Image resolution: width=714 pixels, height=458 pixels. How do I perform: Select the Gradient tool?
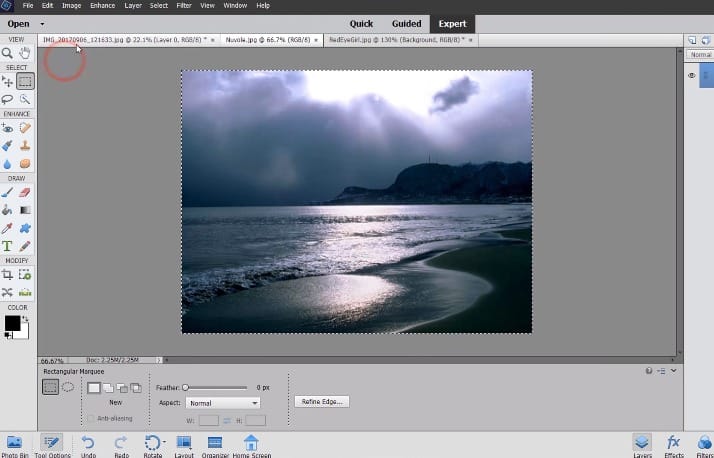click(x=25, y=210)
